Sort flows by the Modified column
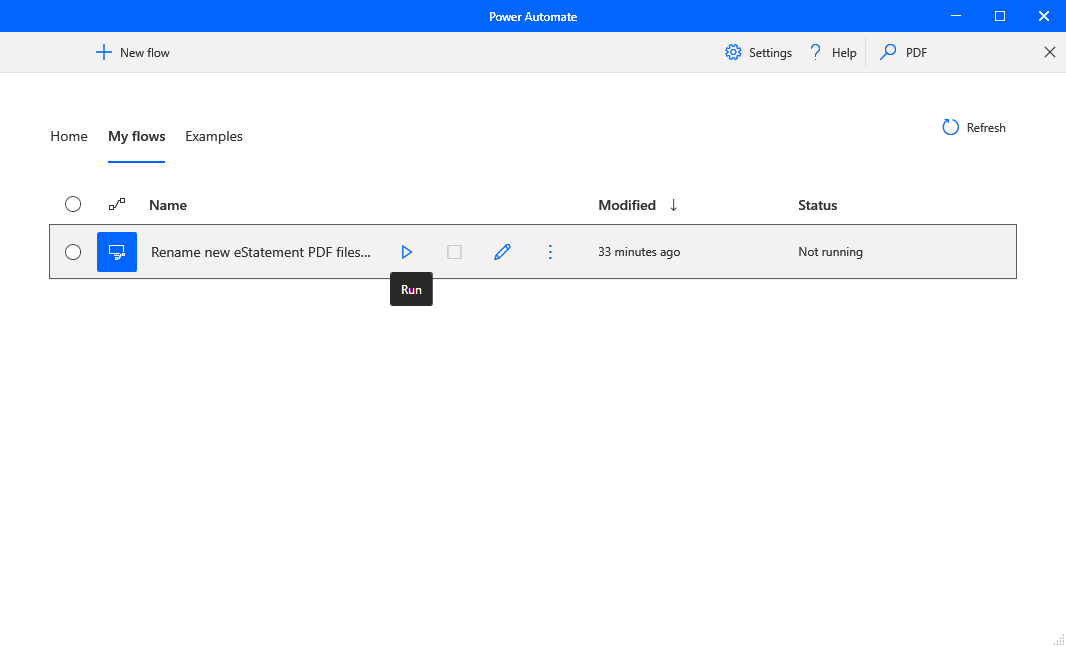 click(x=627, y=205)
